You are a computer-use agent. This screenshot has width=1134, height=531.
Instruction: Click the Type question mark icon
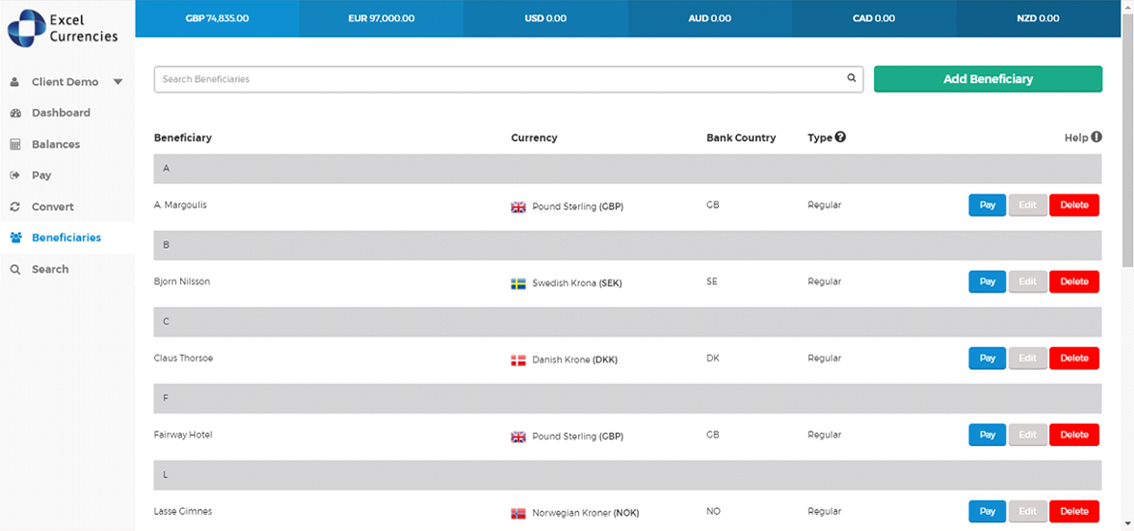coord(841,137)
